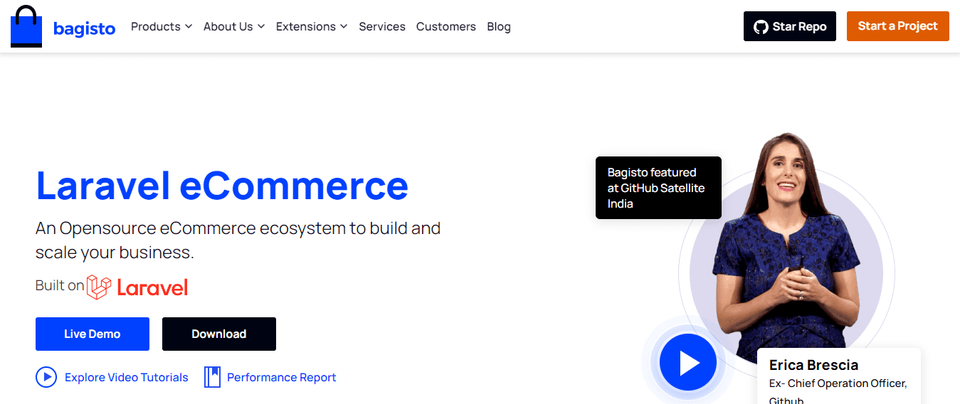Click the Laravel eCommerce heading
The width and height of the screenshot is (960, 404).
[x=222, y=185]
